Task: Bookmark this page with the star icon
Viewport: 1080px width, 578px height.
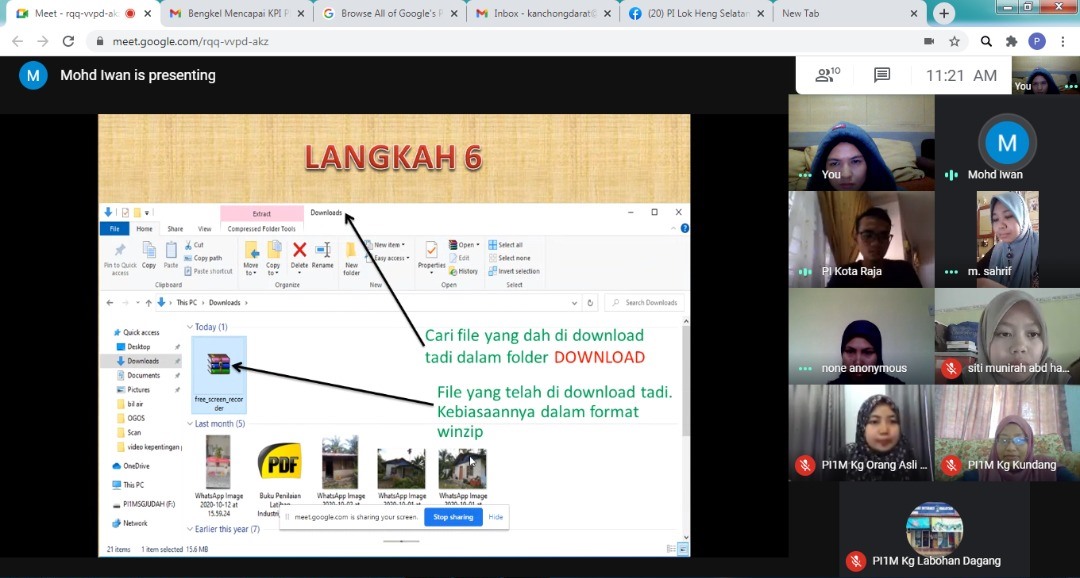Action: click(x=955, y=41)
